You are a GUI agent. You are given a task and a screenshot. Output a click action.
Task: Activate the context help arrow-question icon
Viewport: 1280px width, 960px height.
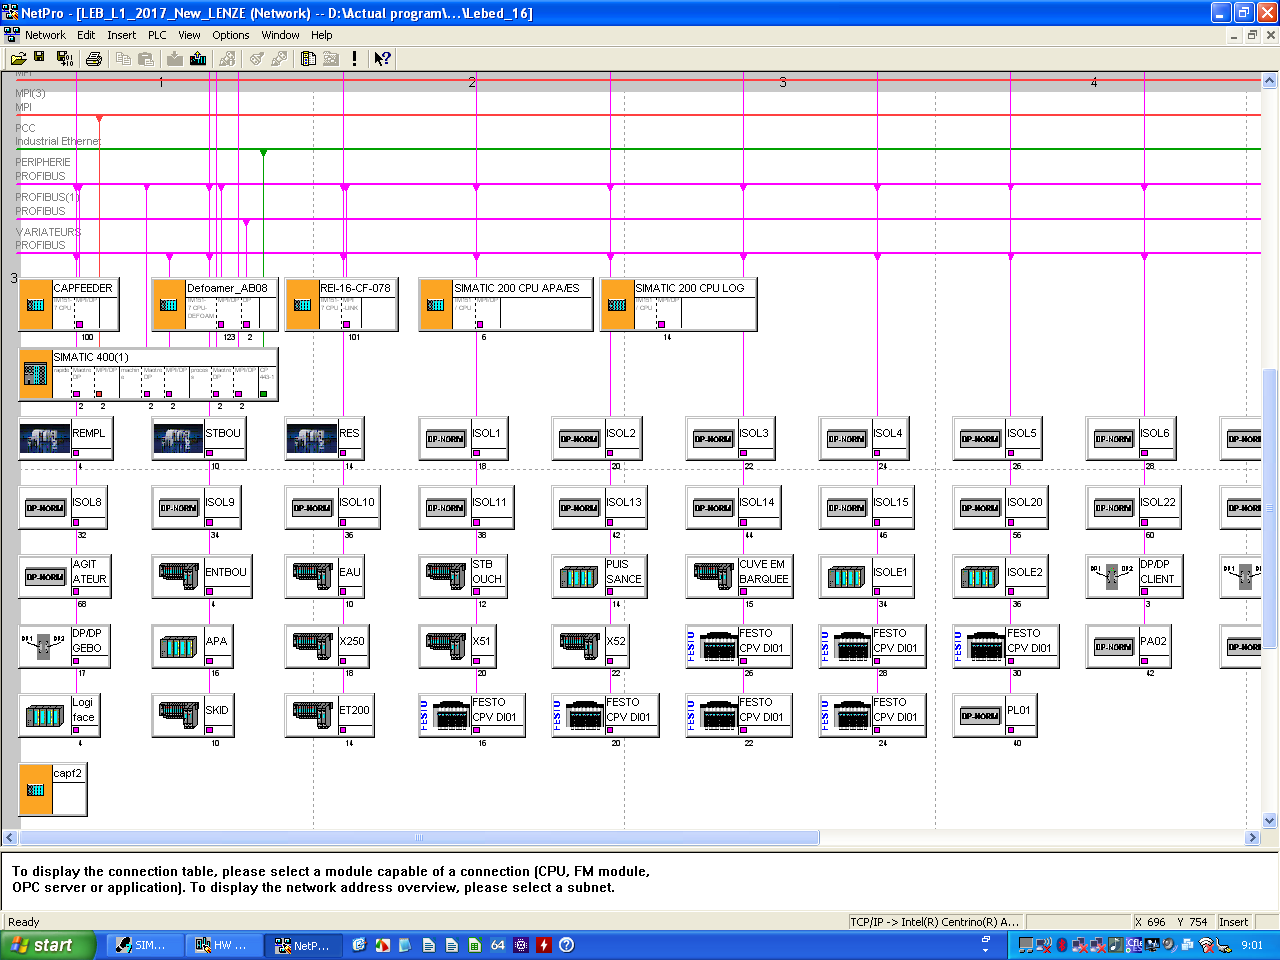[x=382, y=59]
